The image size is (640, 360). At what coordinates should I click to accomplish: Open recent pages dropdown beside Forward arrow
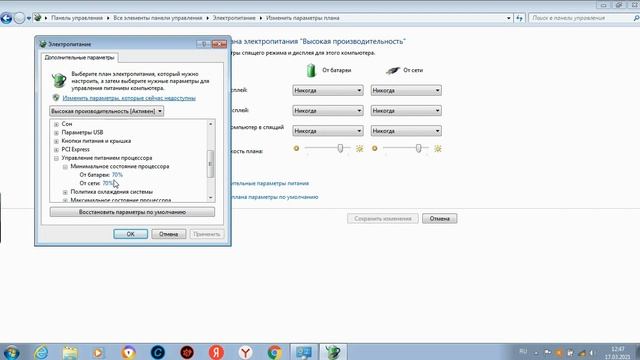(29, 18)
